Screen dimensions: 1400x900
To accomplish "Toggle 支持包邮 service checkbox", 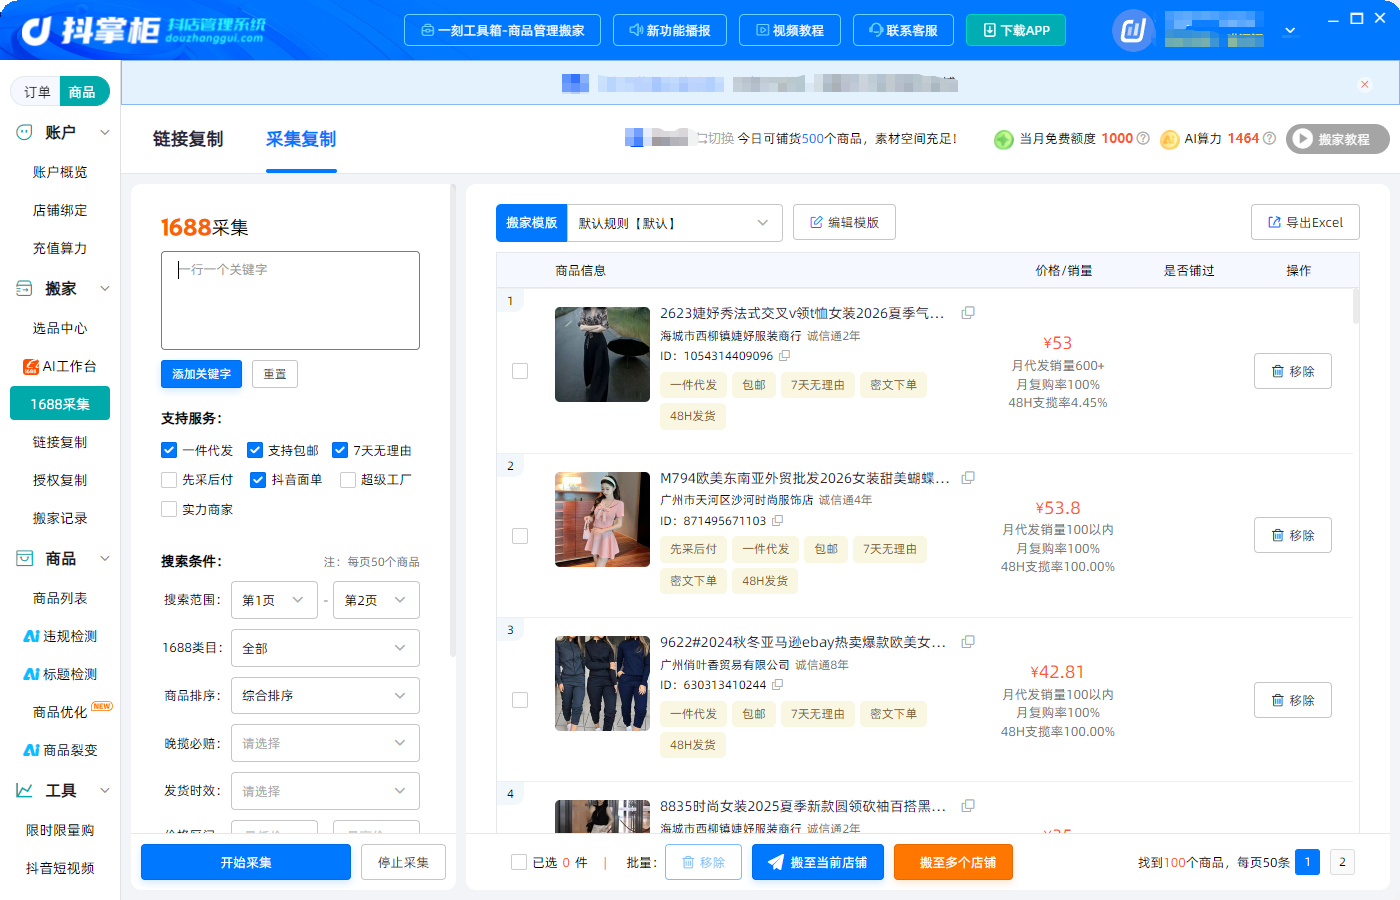I will pos(255,451).
